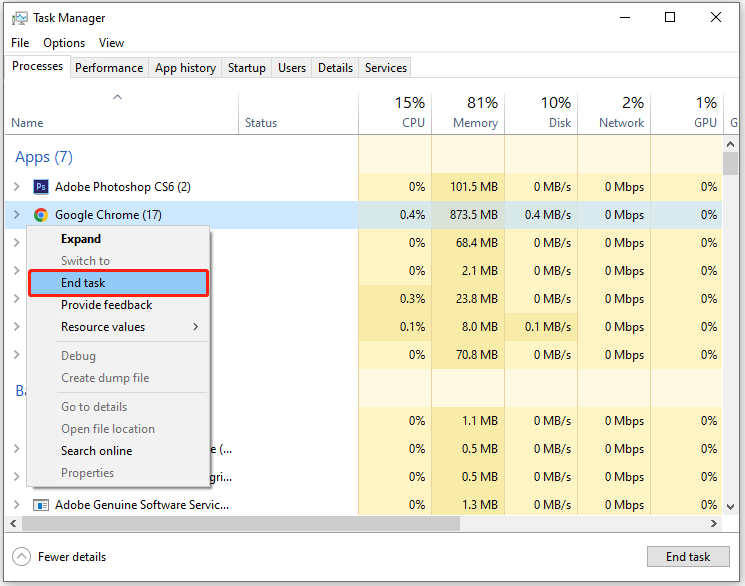Click the vertical scrollbar thumb
The width and height of the screenshot is (745, 586).
point(730,163)
